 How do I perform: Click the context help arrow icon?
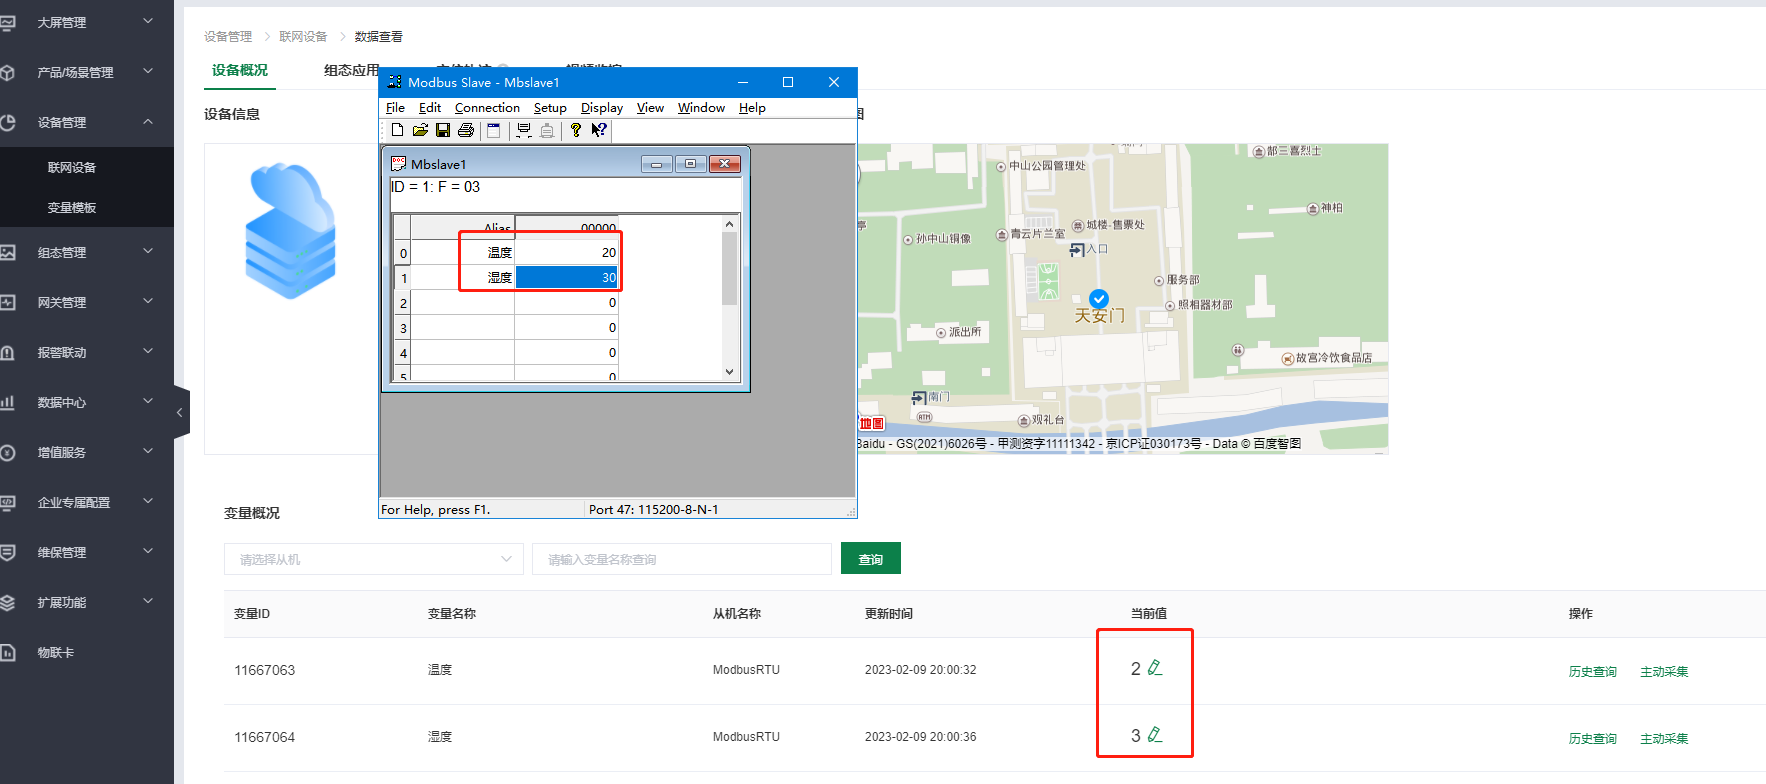tap(599, 130)
